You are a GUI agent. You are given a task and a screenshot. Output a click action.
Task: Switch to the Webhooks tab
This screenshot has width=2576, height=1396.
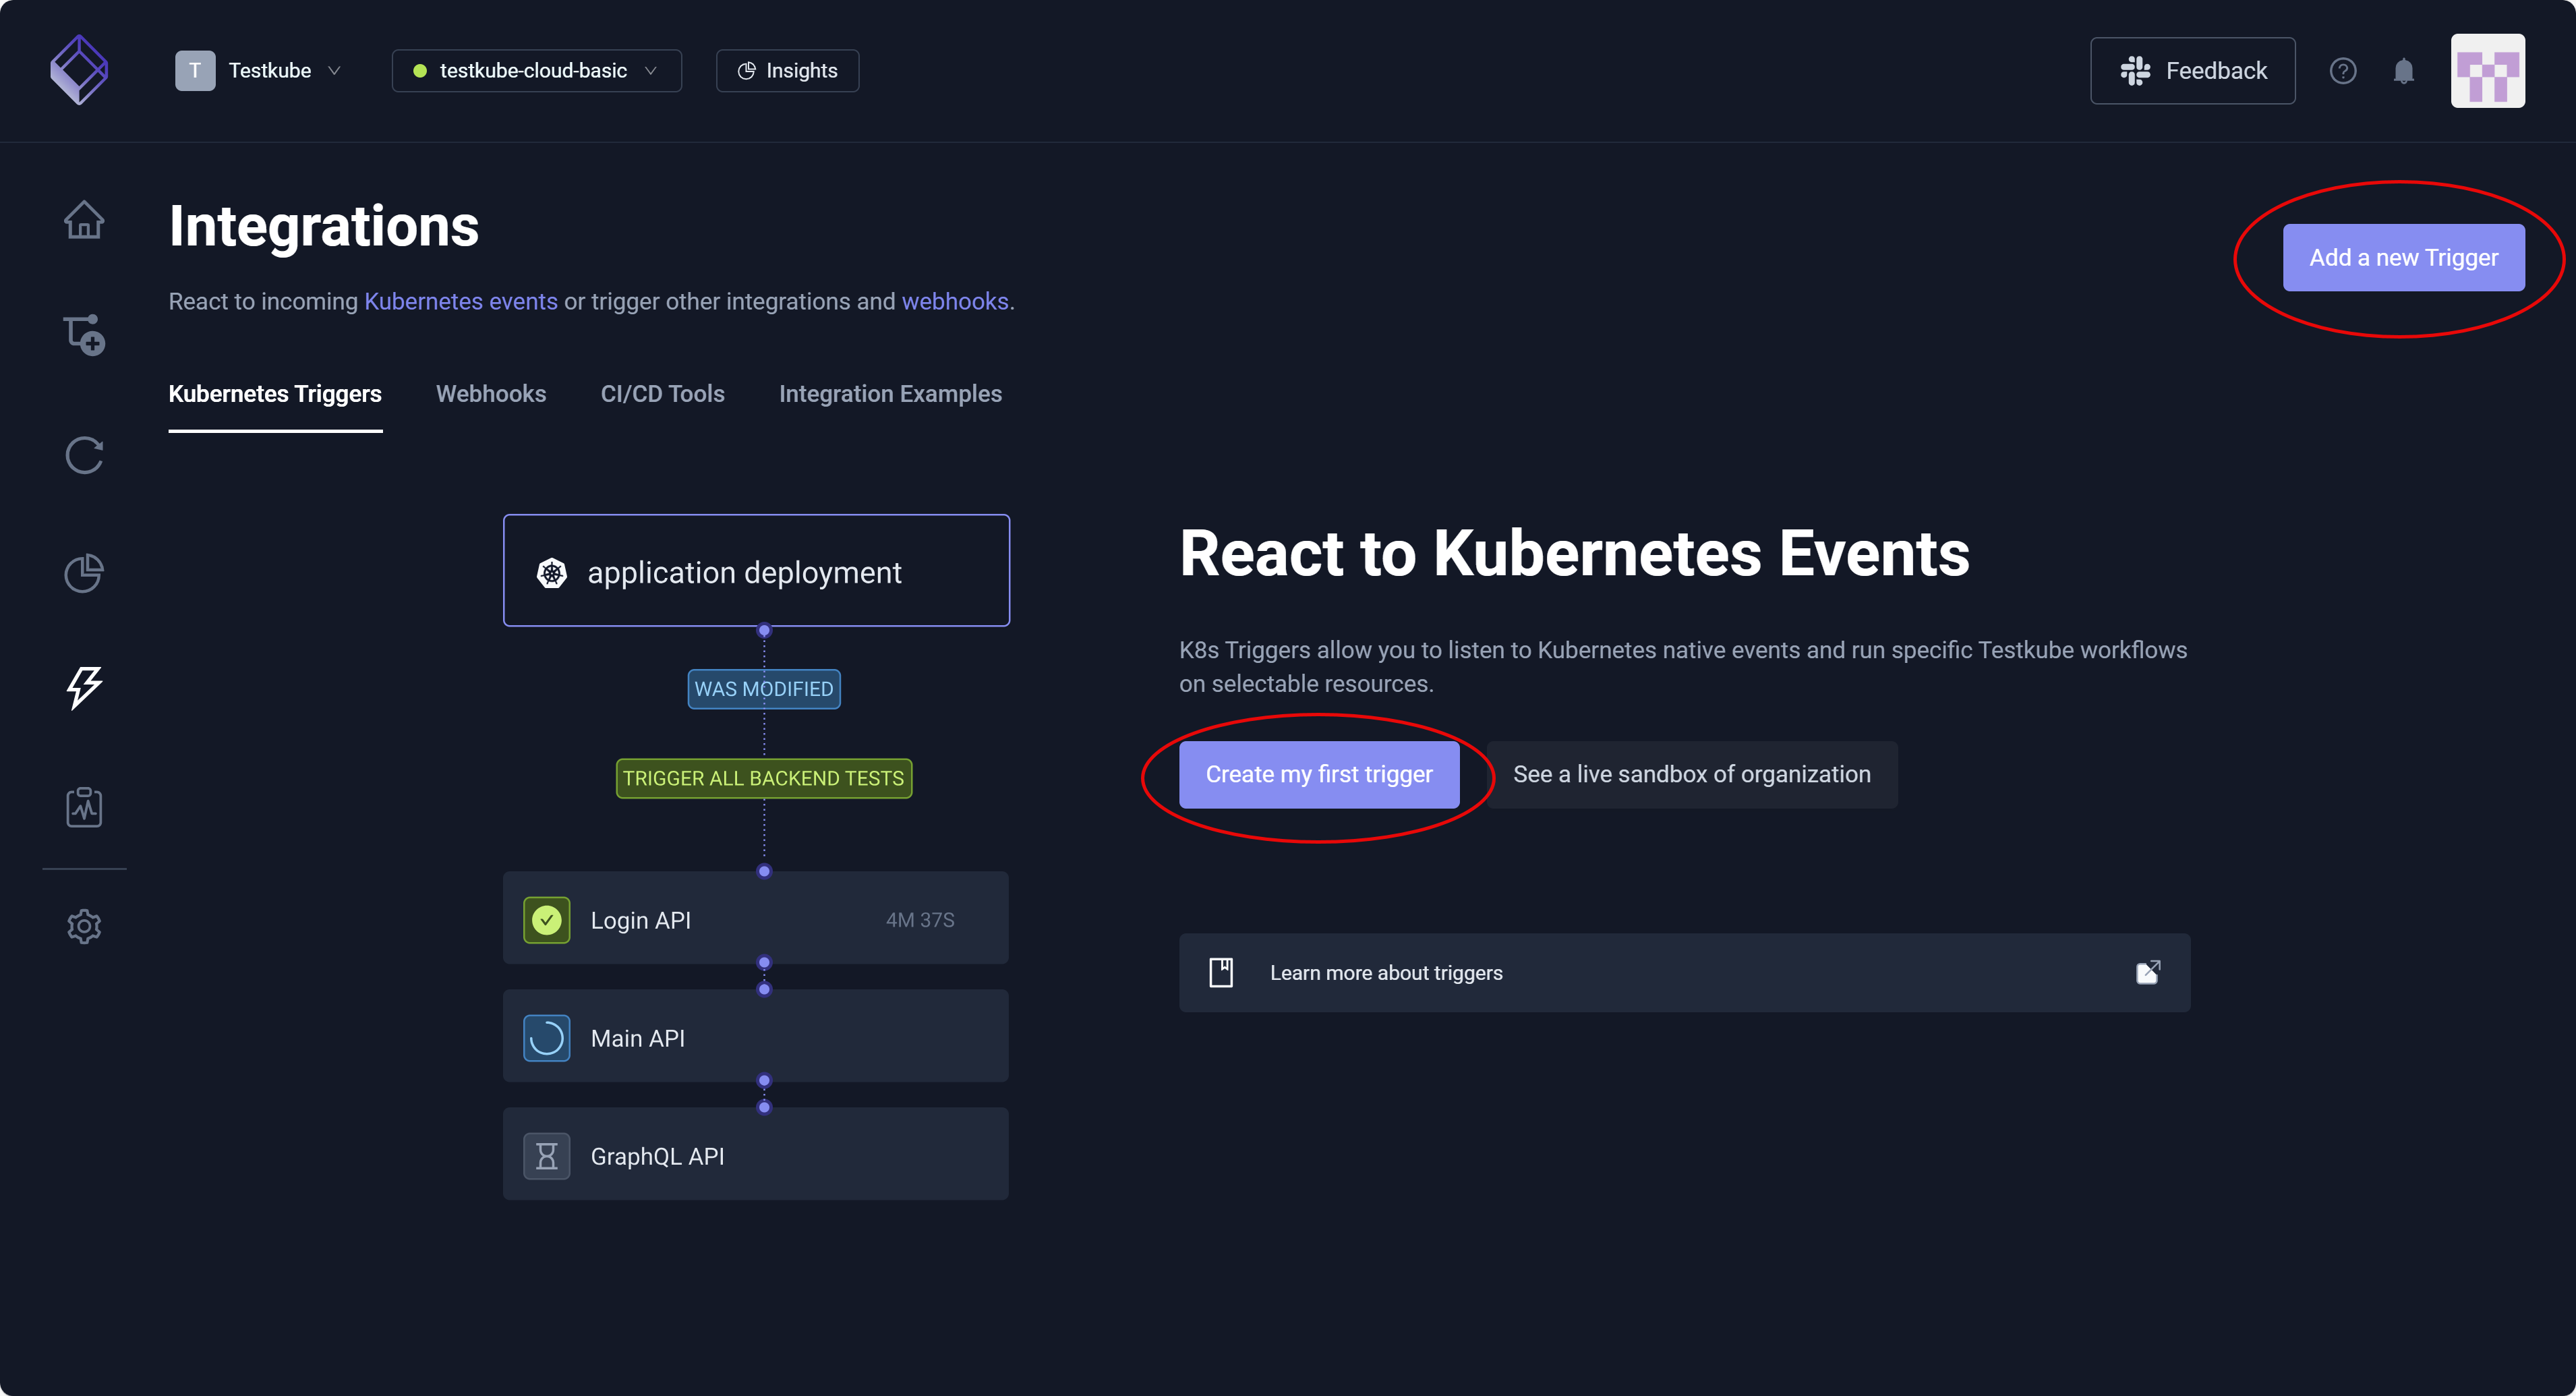click(491, 394)
